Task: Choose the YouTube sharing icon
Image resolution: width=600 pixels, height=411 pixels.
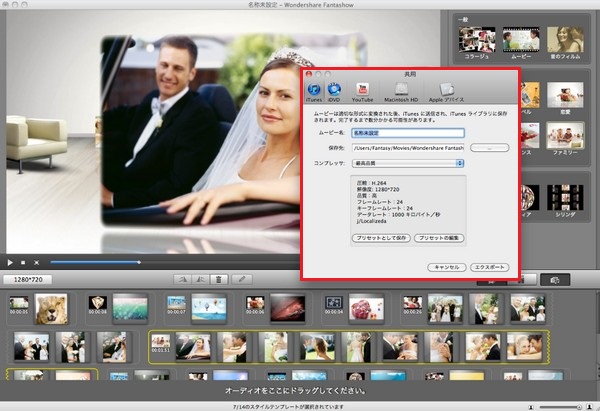Action: [x=362, y=92]
